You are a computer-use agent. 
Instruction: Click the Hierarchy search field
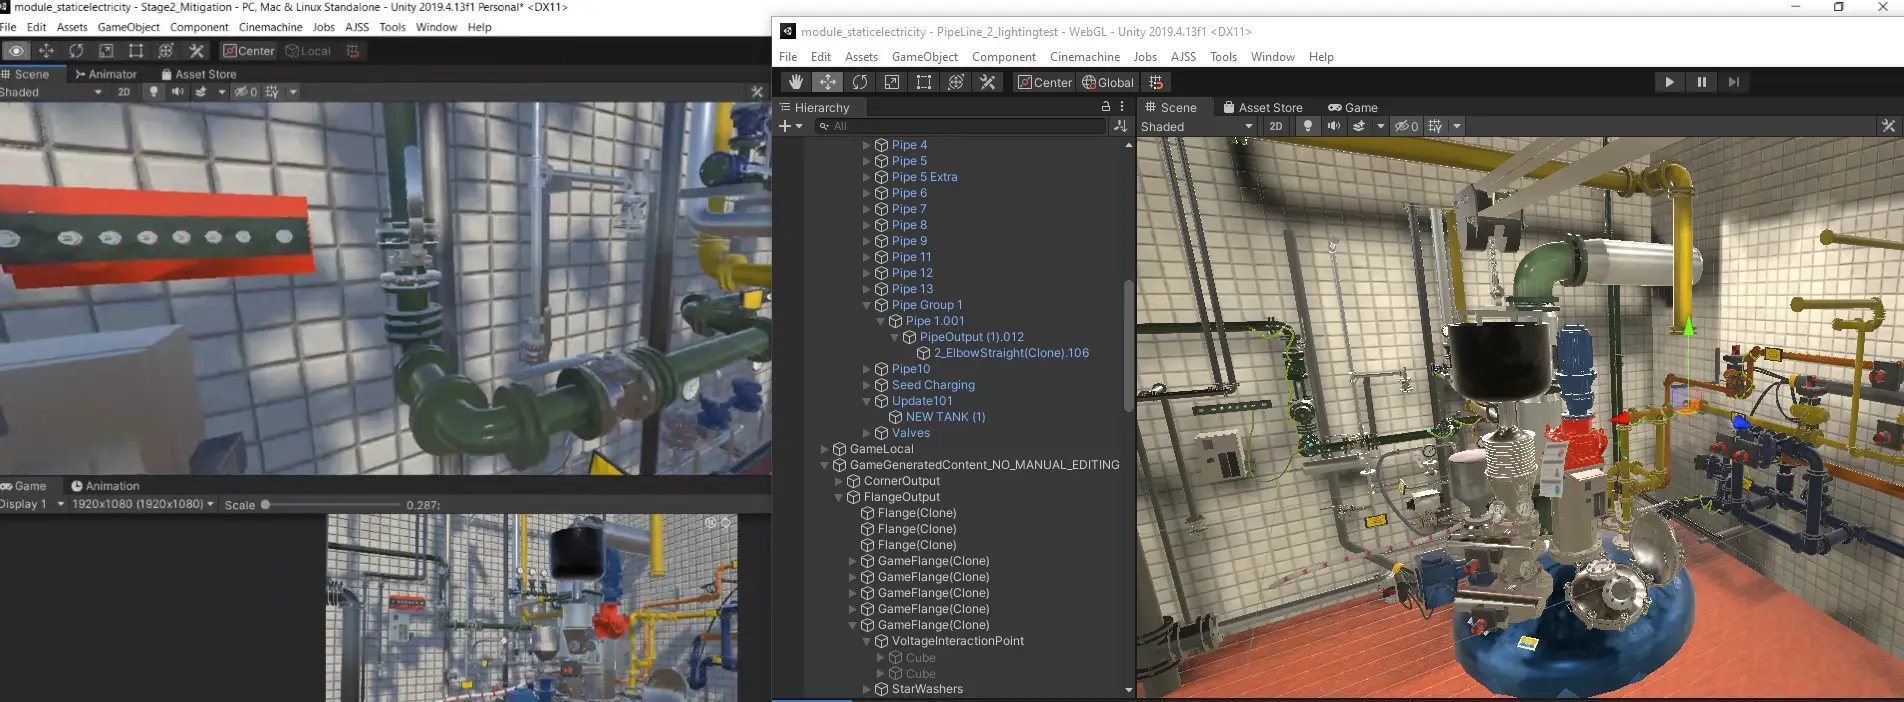point(960,126)
